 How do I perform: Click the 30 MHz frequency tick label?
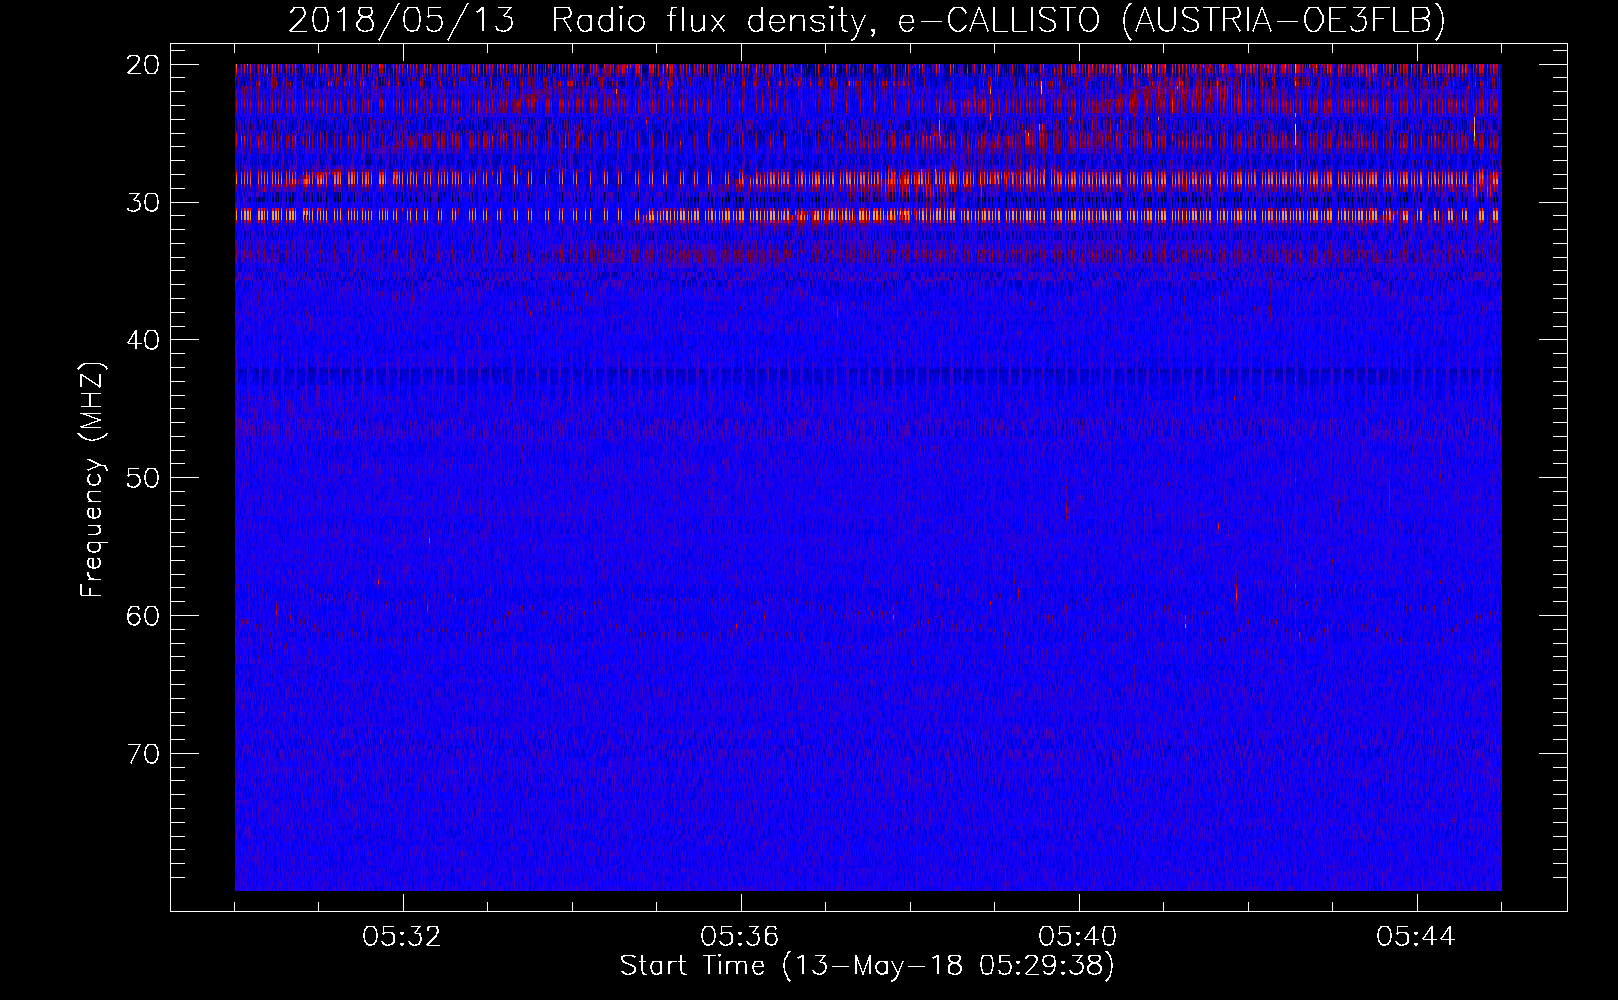143,202
